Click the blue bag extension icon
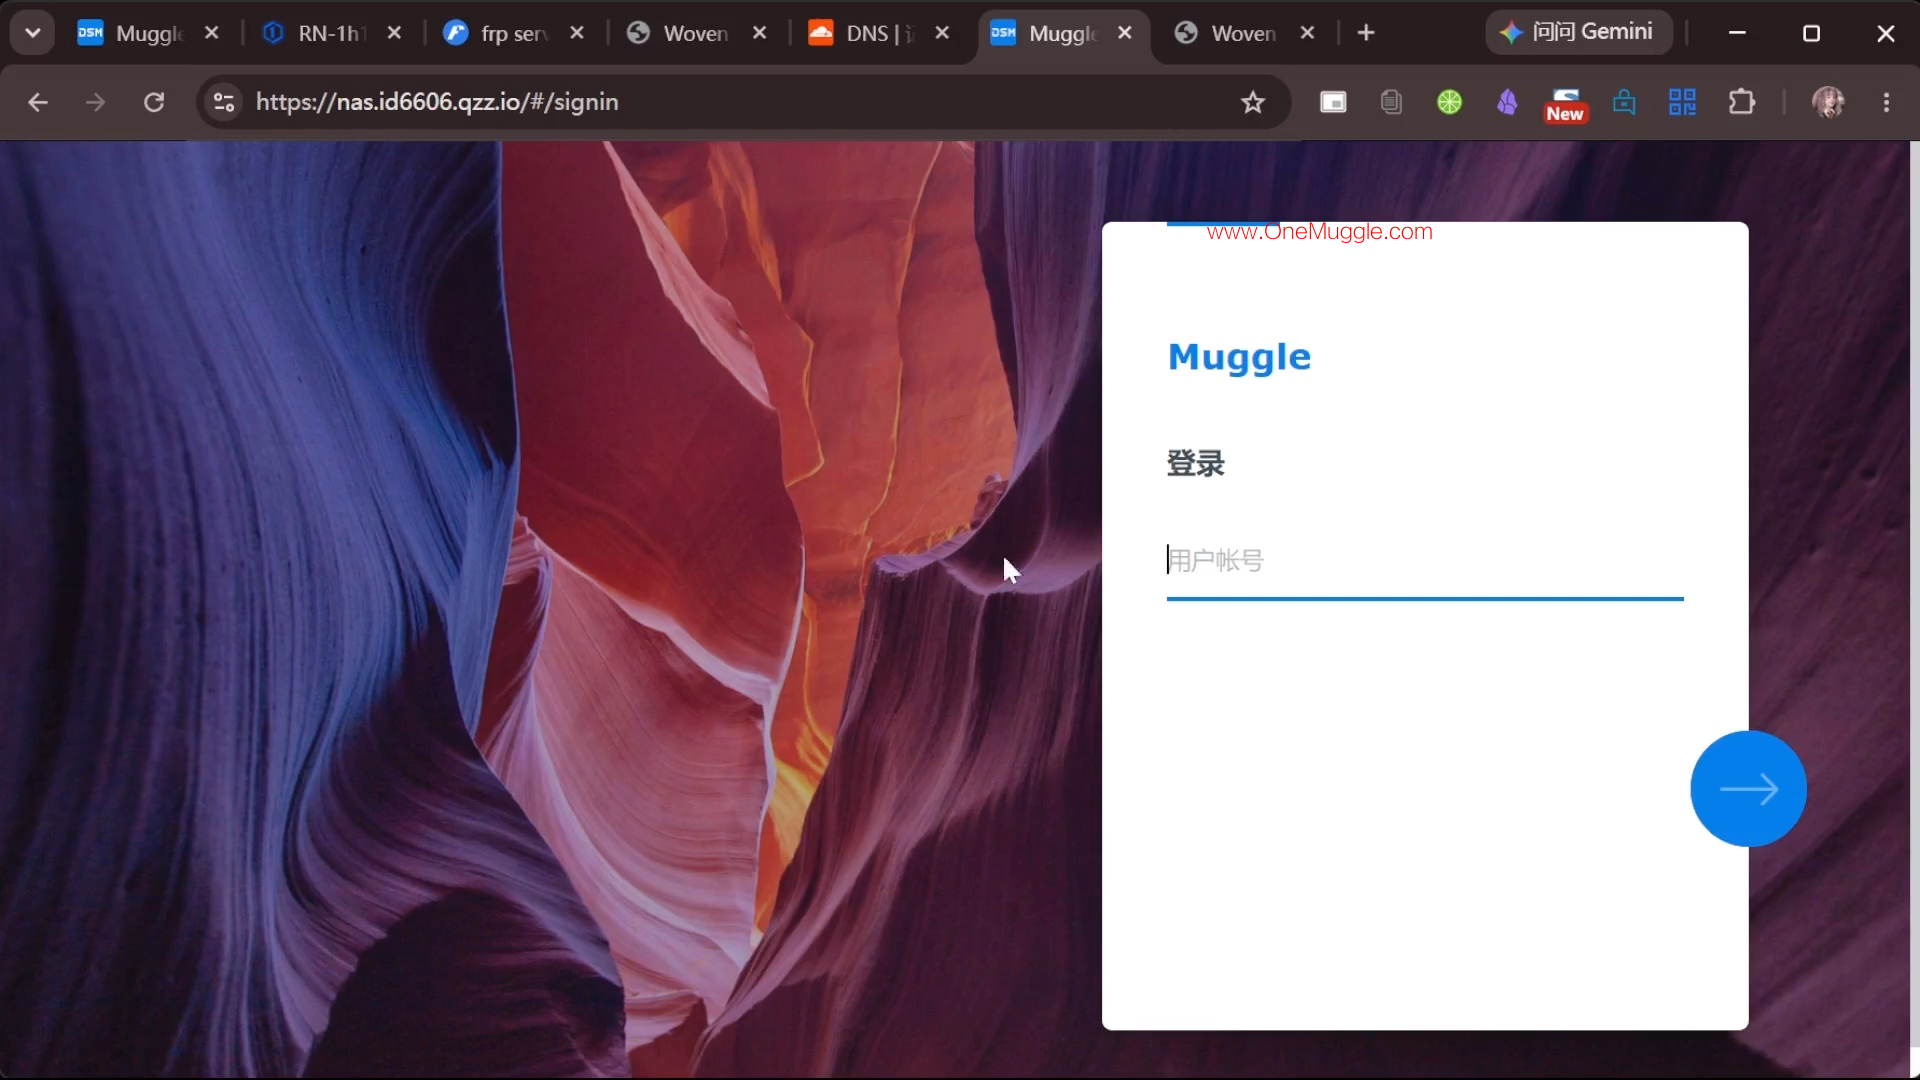 click(x=1624, y=102)
